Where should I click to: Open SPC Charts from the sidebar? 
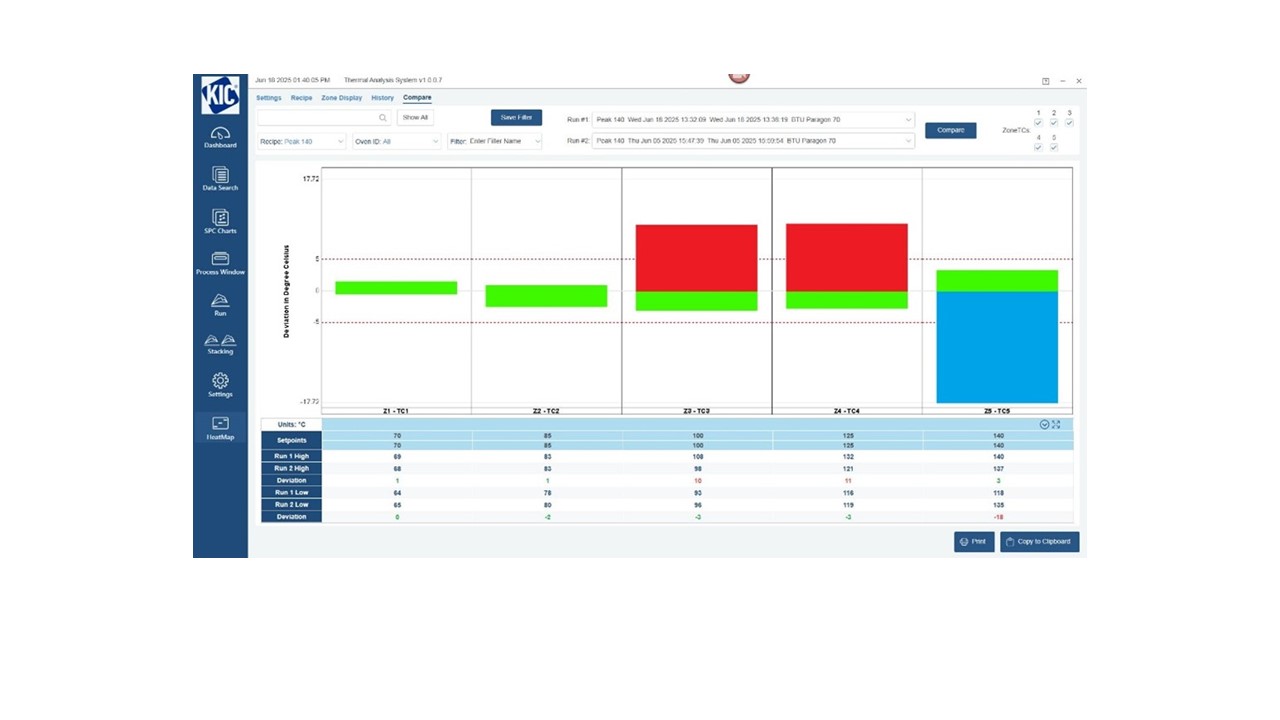[x=220, y=221]
